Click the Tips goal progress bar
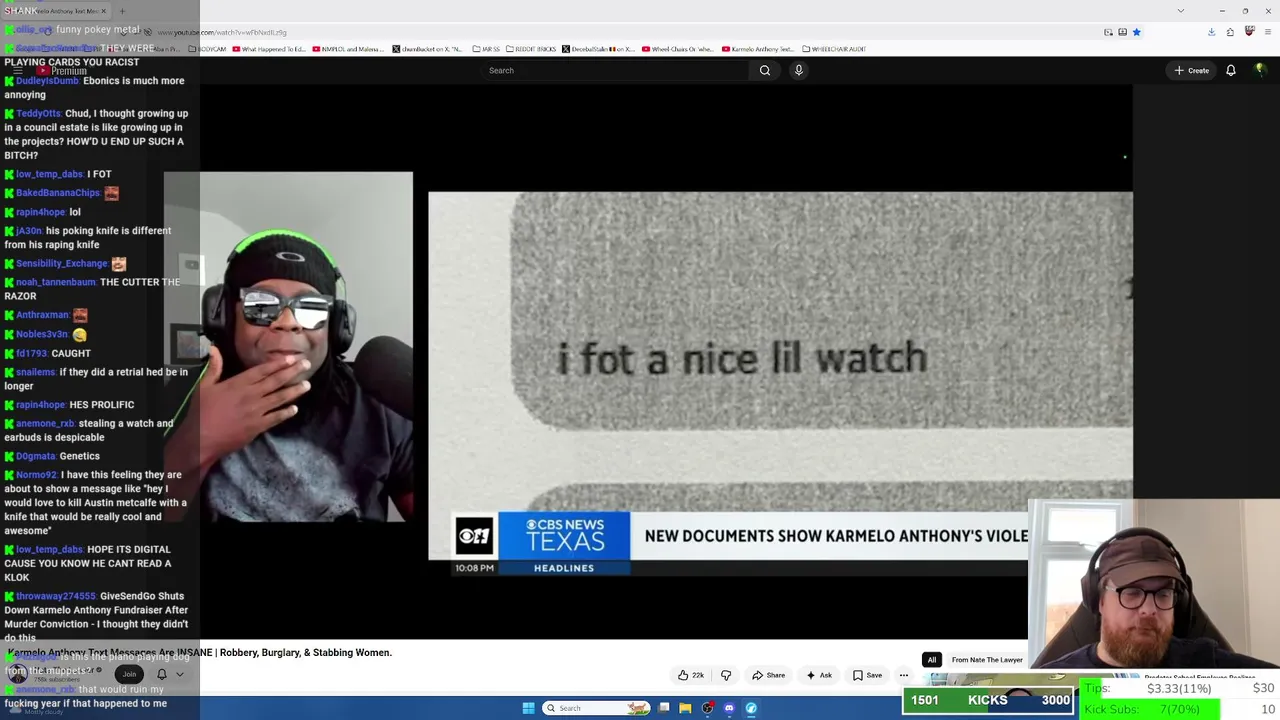The width and height of the screenshot is (1280, 720). [x=1179, y=688]
